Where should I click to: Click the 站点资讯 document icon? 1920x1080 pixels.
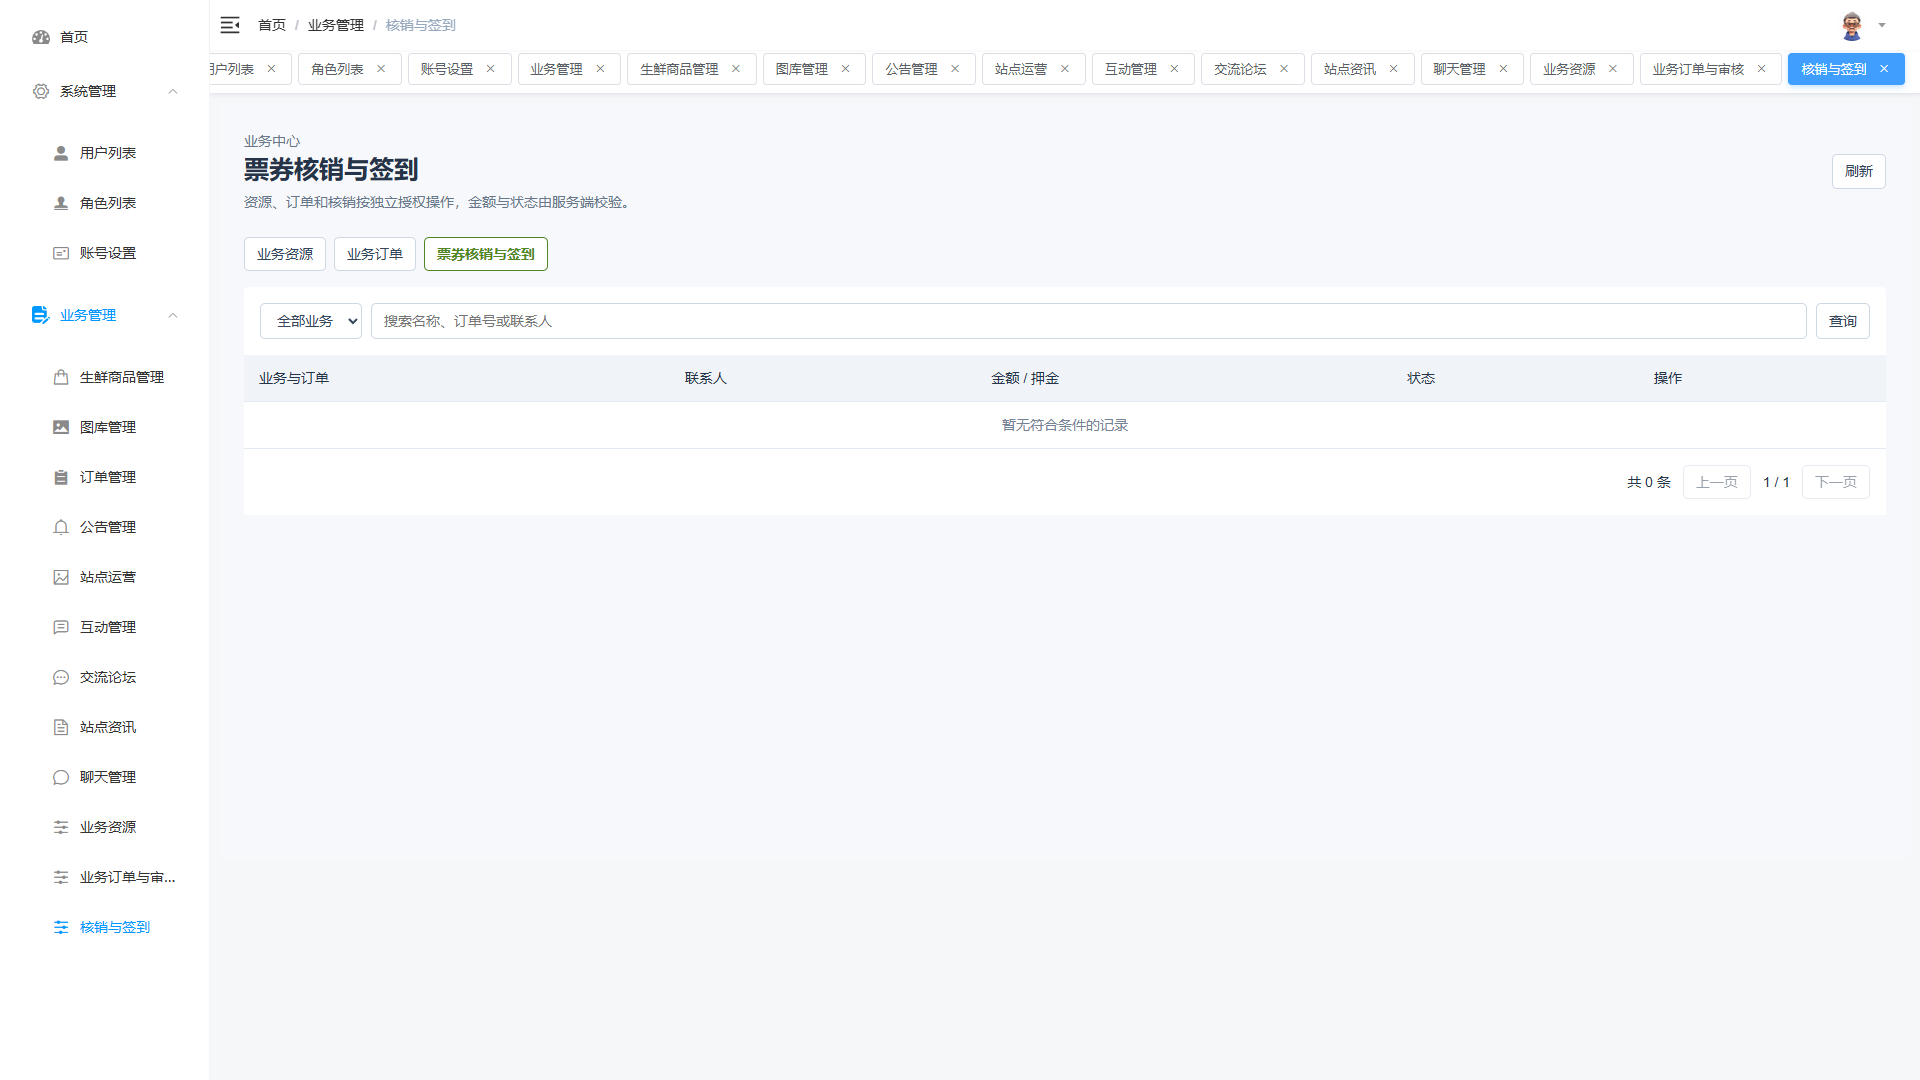click(x=61, y=727)
